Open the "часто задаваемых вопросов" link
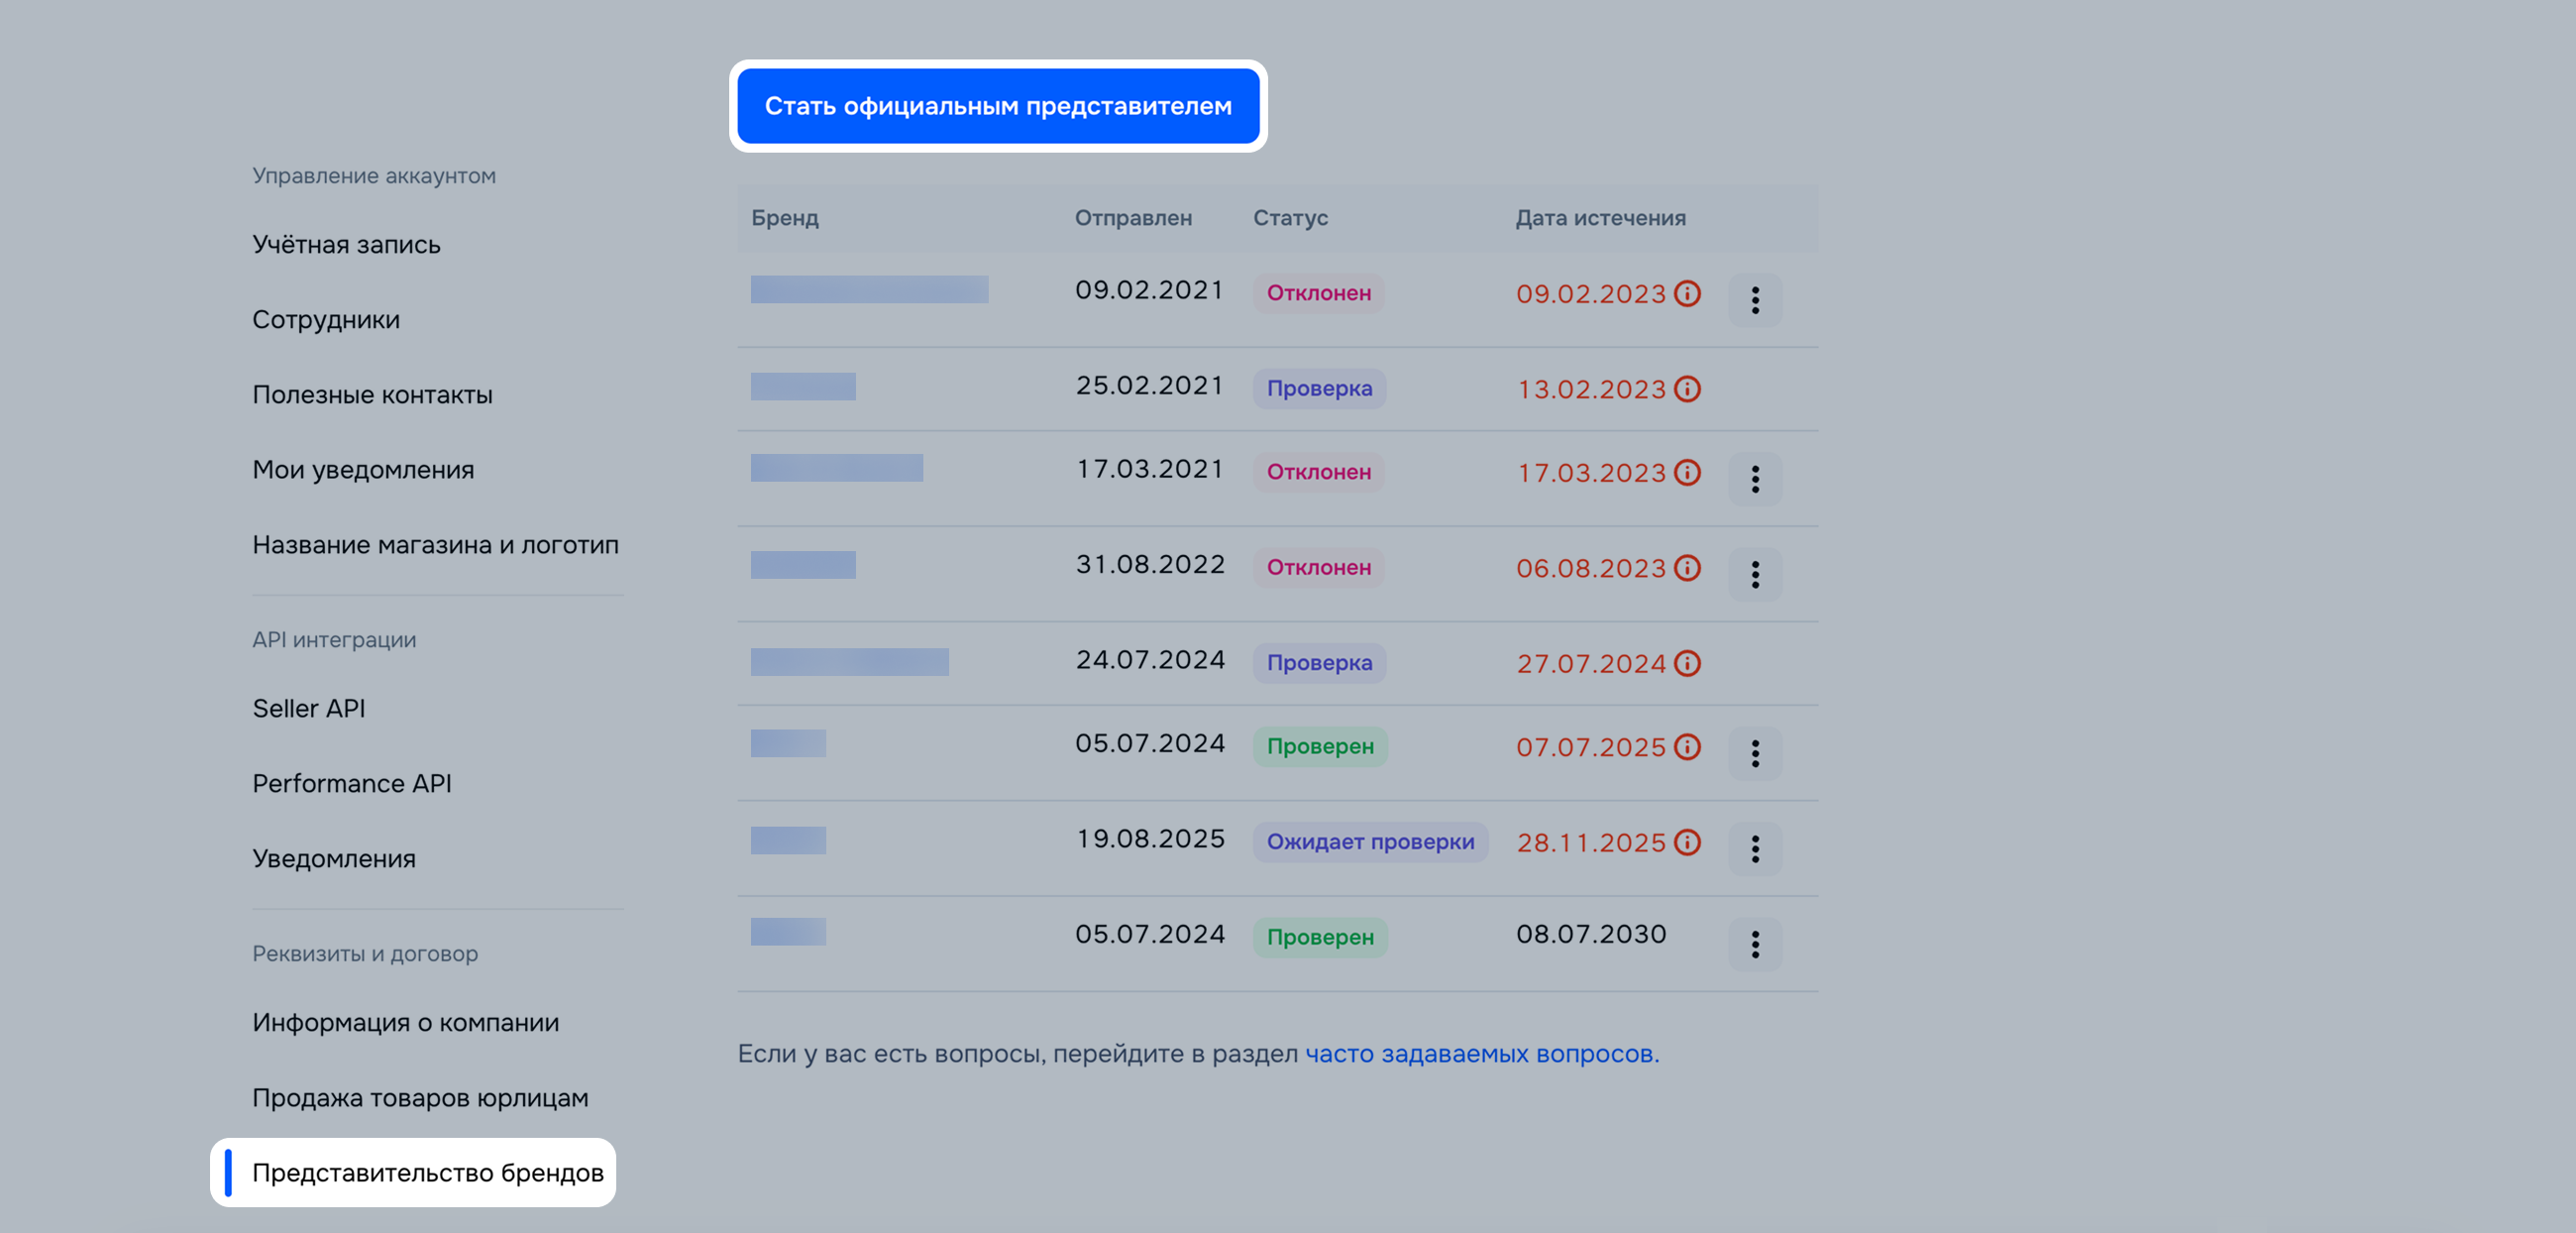 pos(1481,1053)
